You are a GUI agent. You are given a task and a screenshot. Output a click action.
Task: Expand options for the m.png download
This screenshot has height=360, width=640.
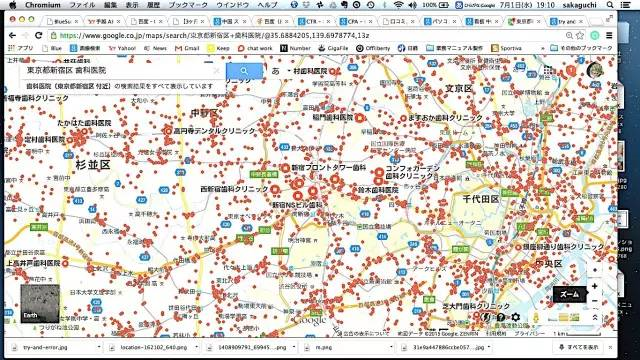391,347
